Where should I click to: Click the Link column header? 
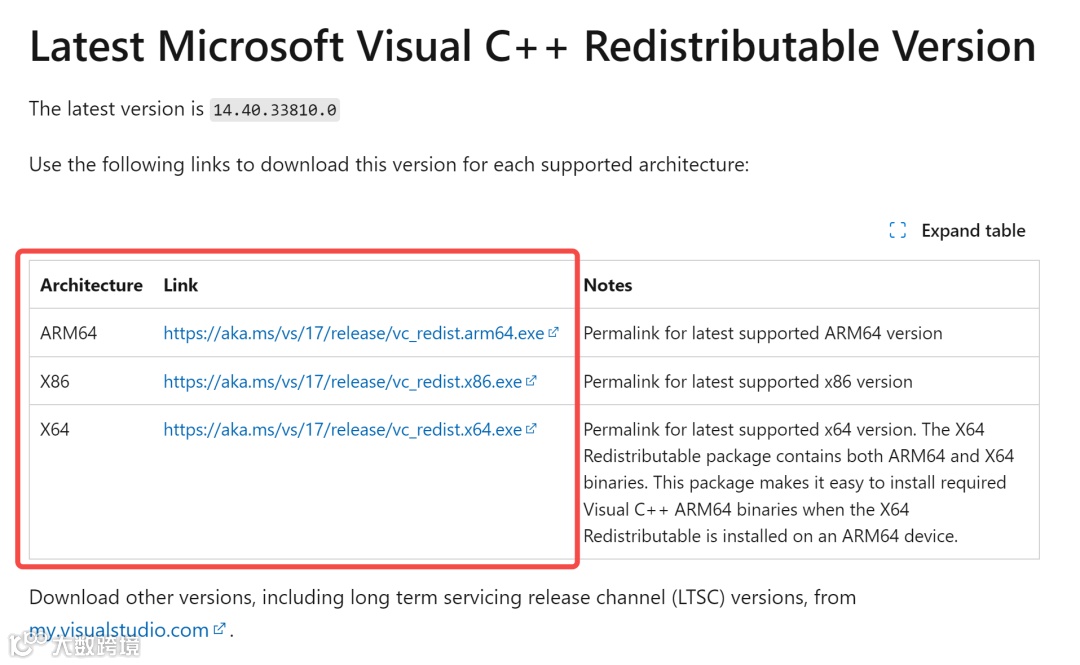click(181, 285)
